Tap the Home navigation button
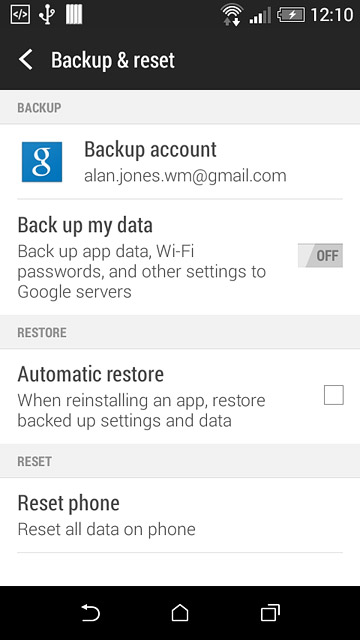The image size is (360, 640). (x=180, y=613)
